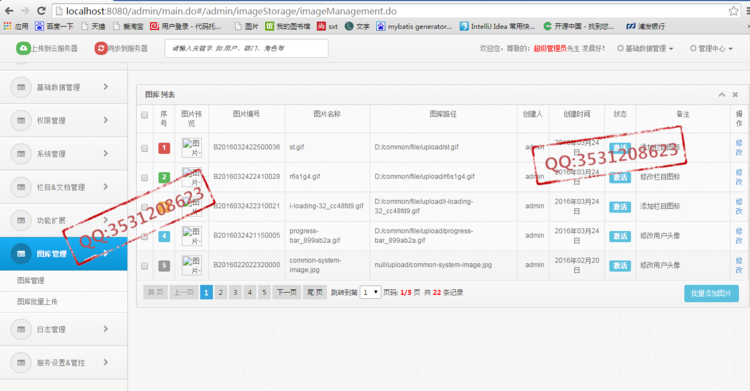This screenshot has width=750, height=391.
Task: Go to 下一页 in pagination
Action: (x=287, y=292)
